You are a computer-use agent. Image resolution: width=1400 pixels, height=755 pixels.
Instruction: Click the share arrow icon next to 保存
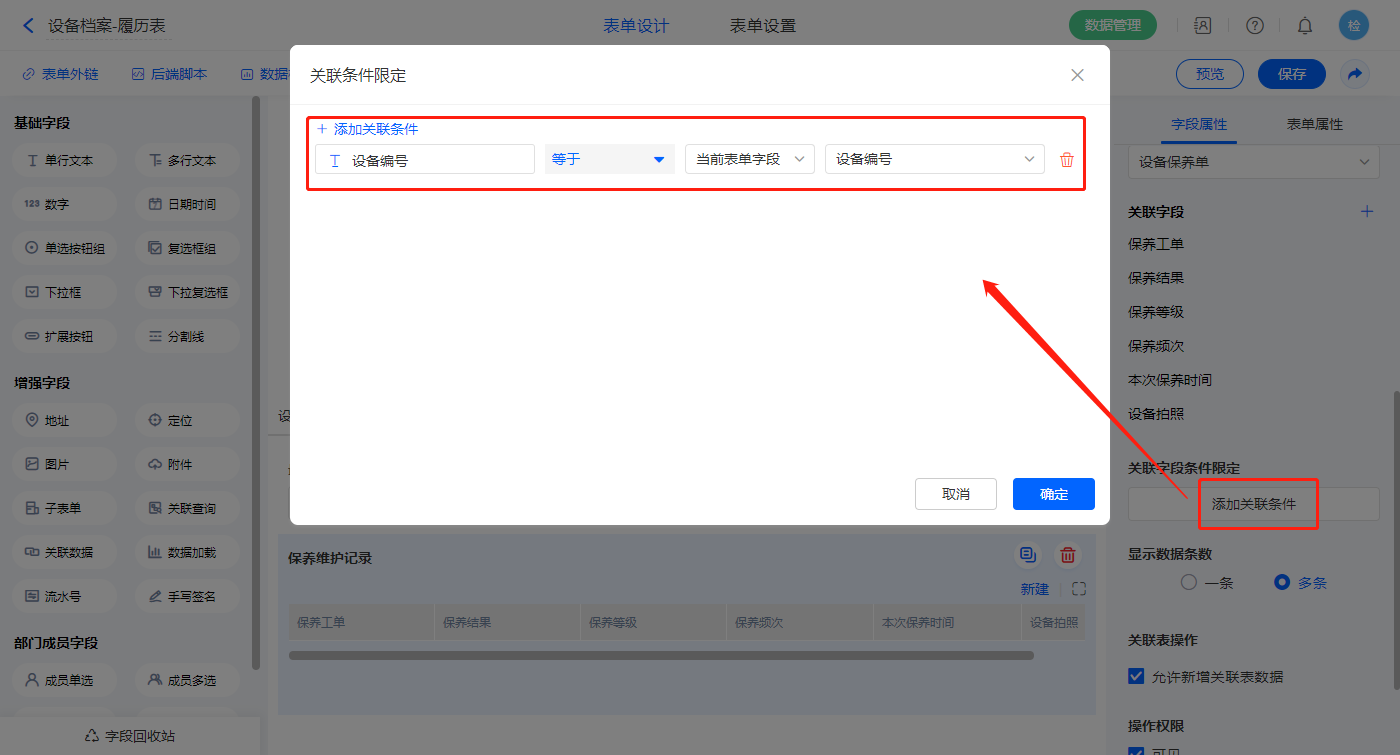point(1354,74)
